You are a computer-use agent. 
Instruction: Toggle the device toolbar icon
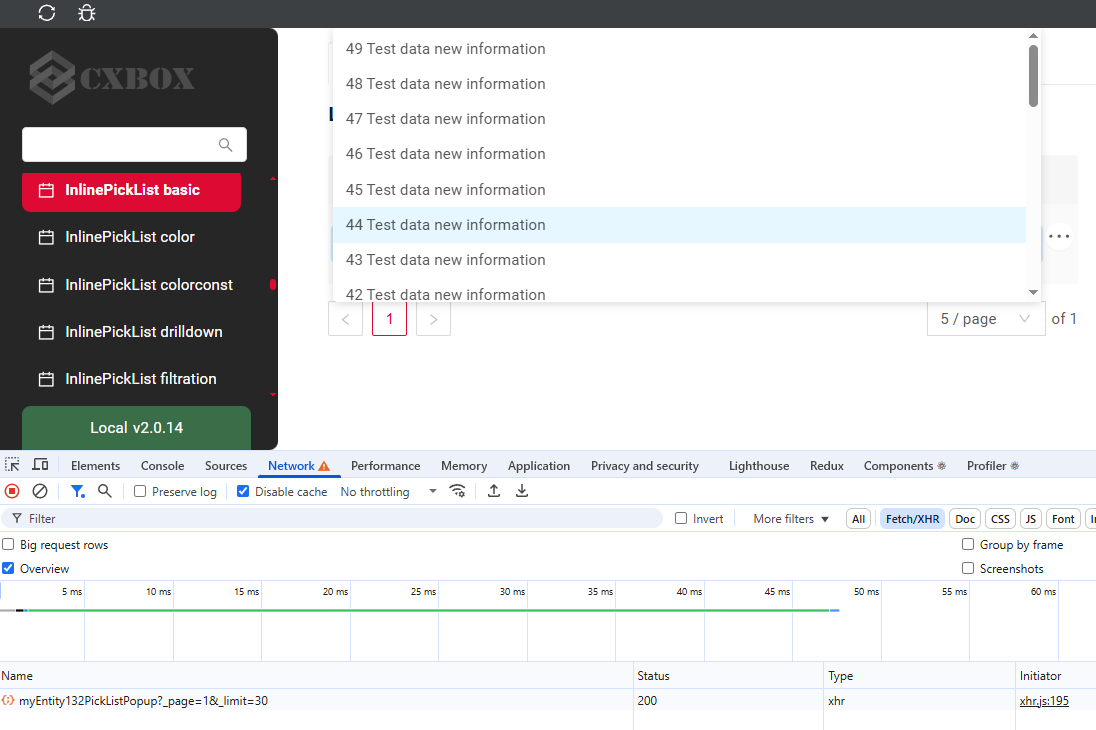(x=40, y=465)
